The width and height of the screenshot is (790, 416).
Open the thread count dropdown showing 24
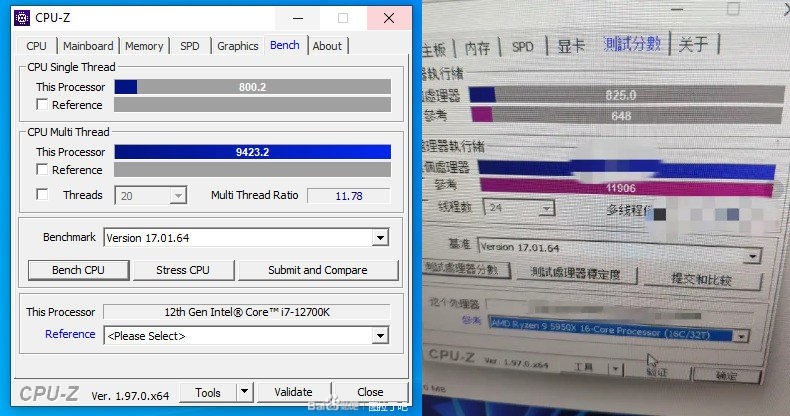tap(518, 207)
